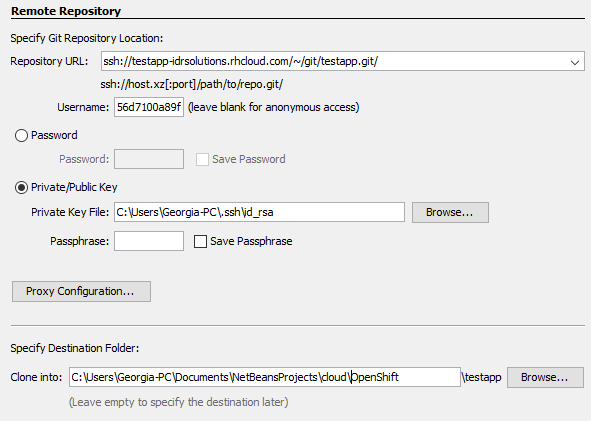
Task: Click the Passphrase input field
Action: pyautogui.click(x=149, y=241)
